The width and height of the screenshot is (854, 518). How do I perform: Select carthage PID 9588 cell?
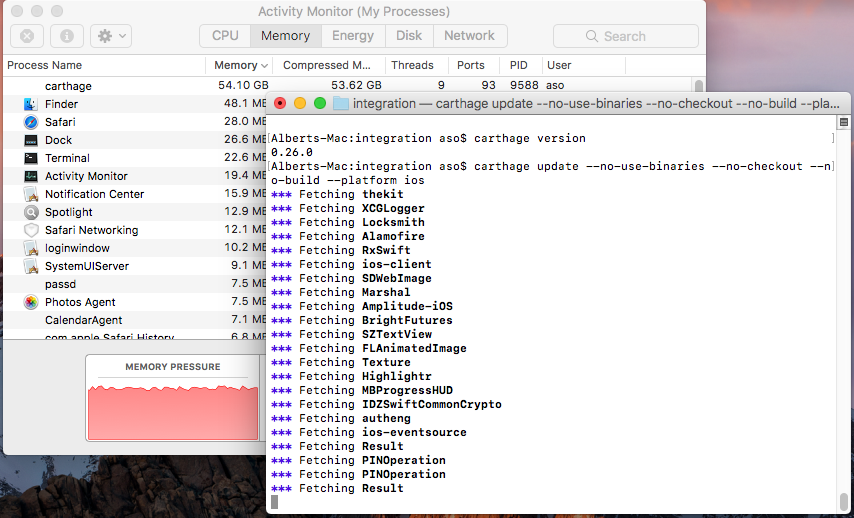click(x=524, y=86)
